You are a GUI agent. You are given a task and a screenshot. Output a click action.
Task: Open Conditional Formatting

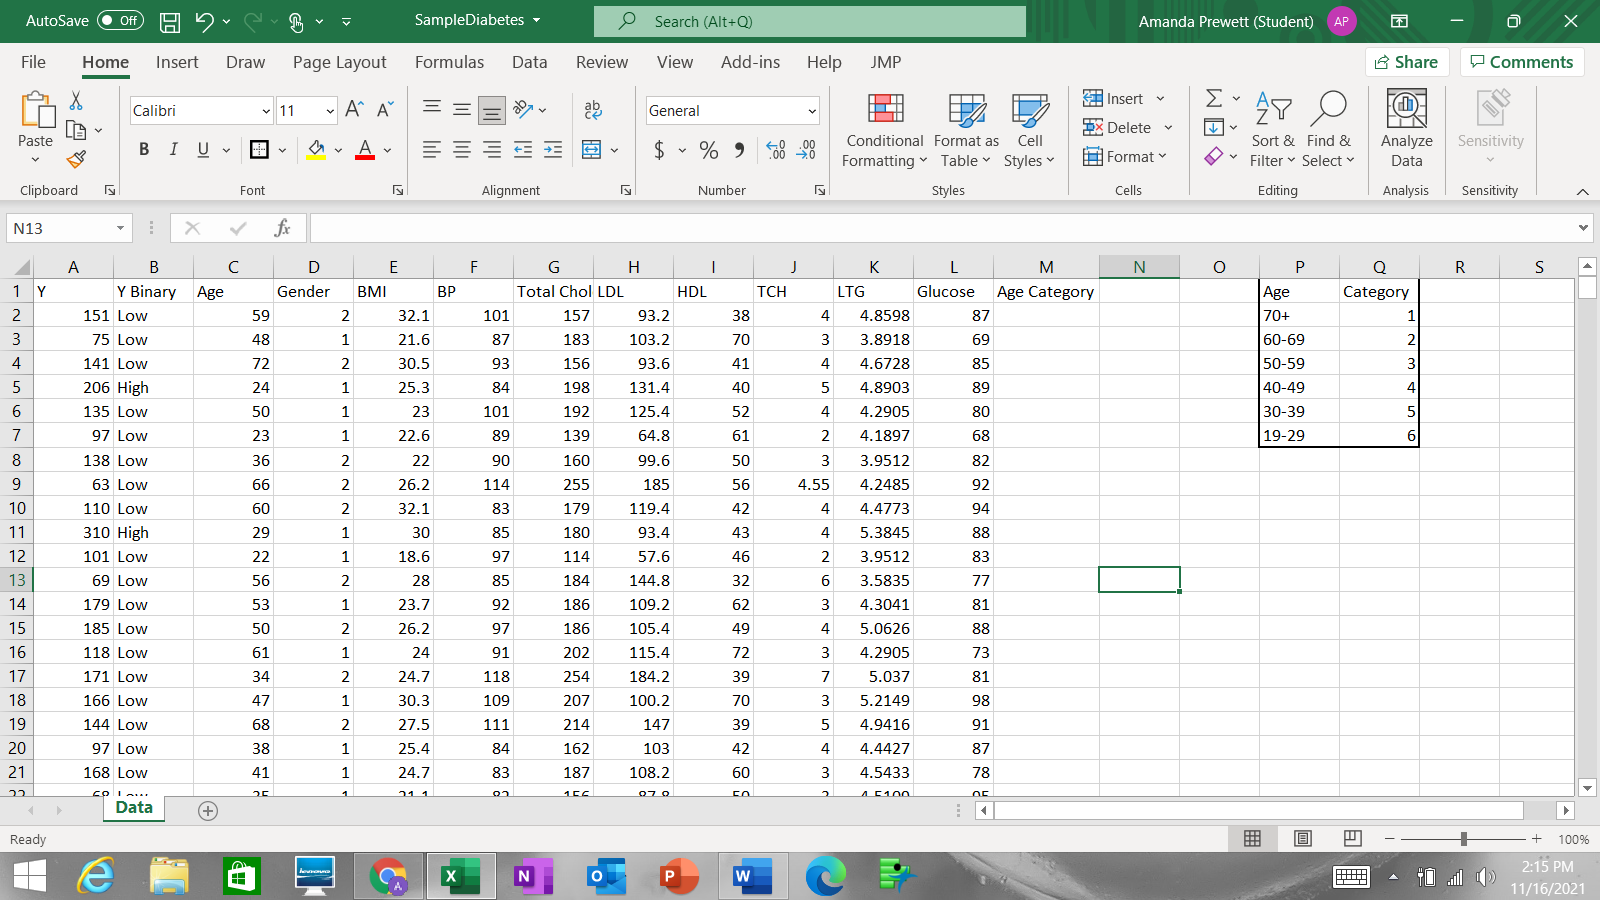884,130
